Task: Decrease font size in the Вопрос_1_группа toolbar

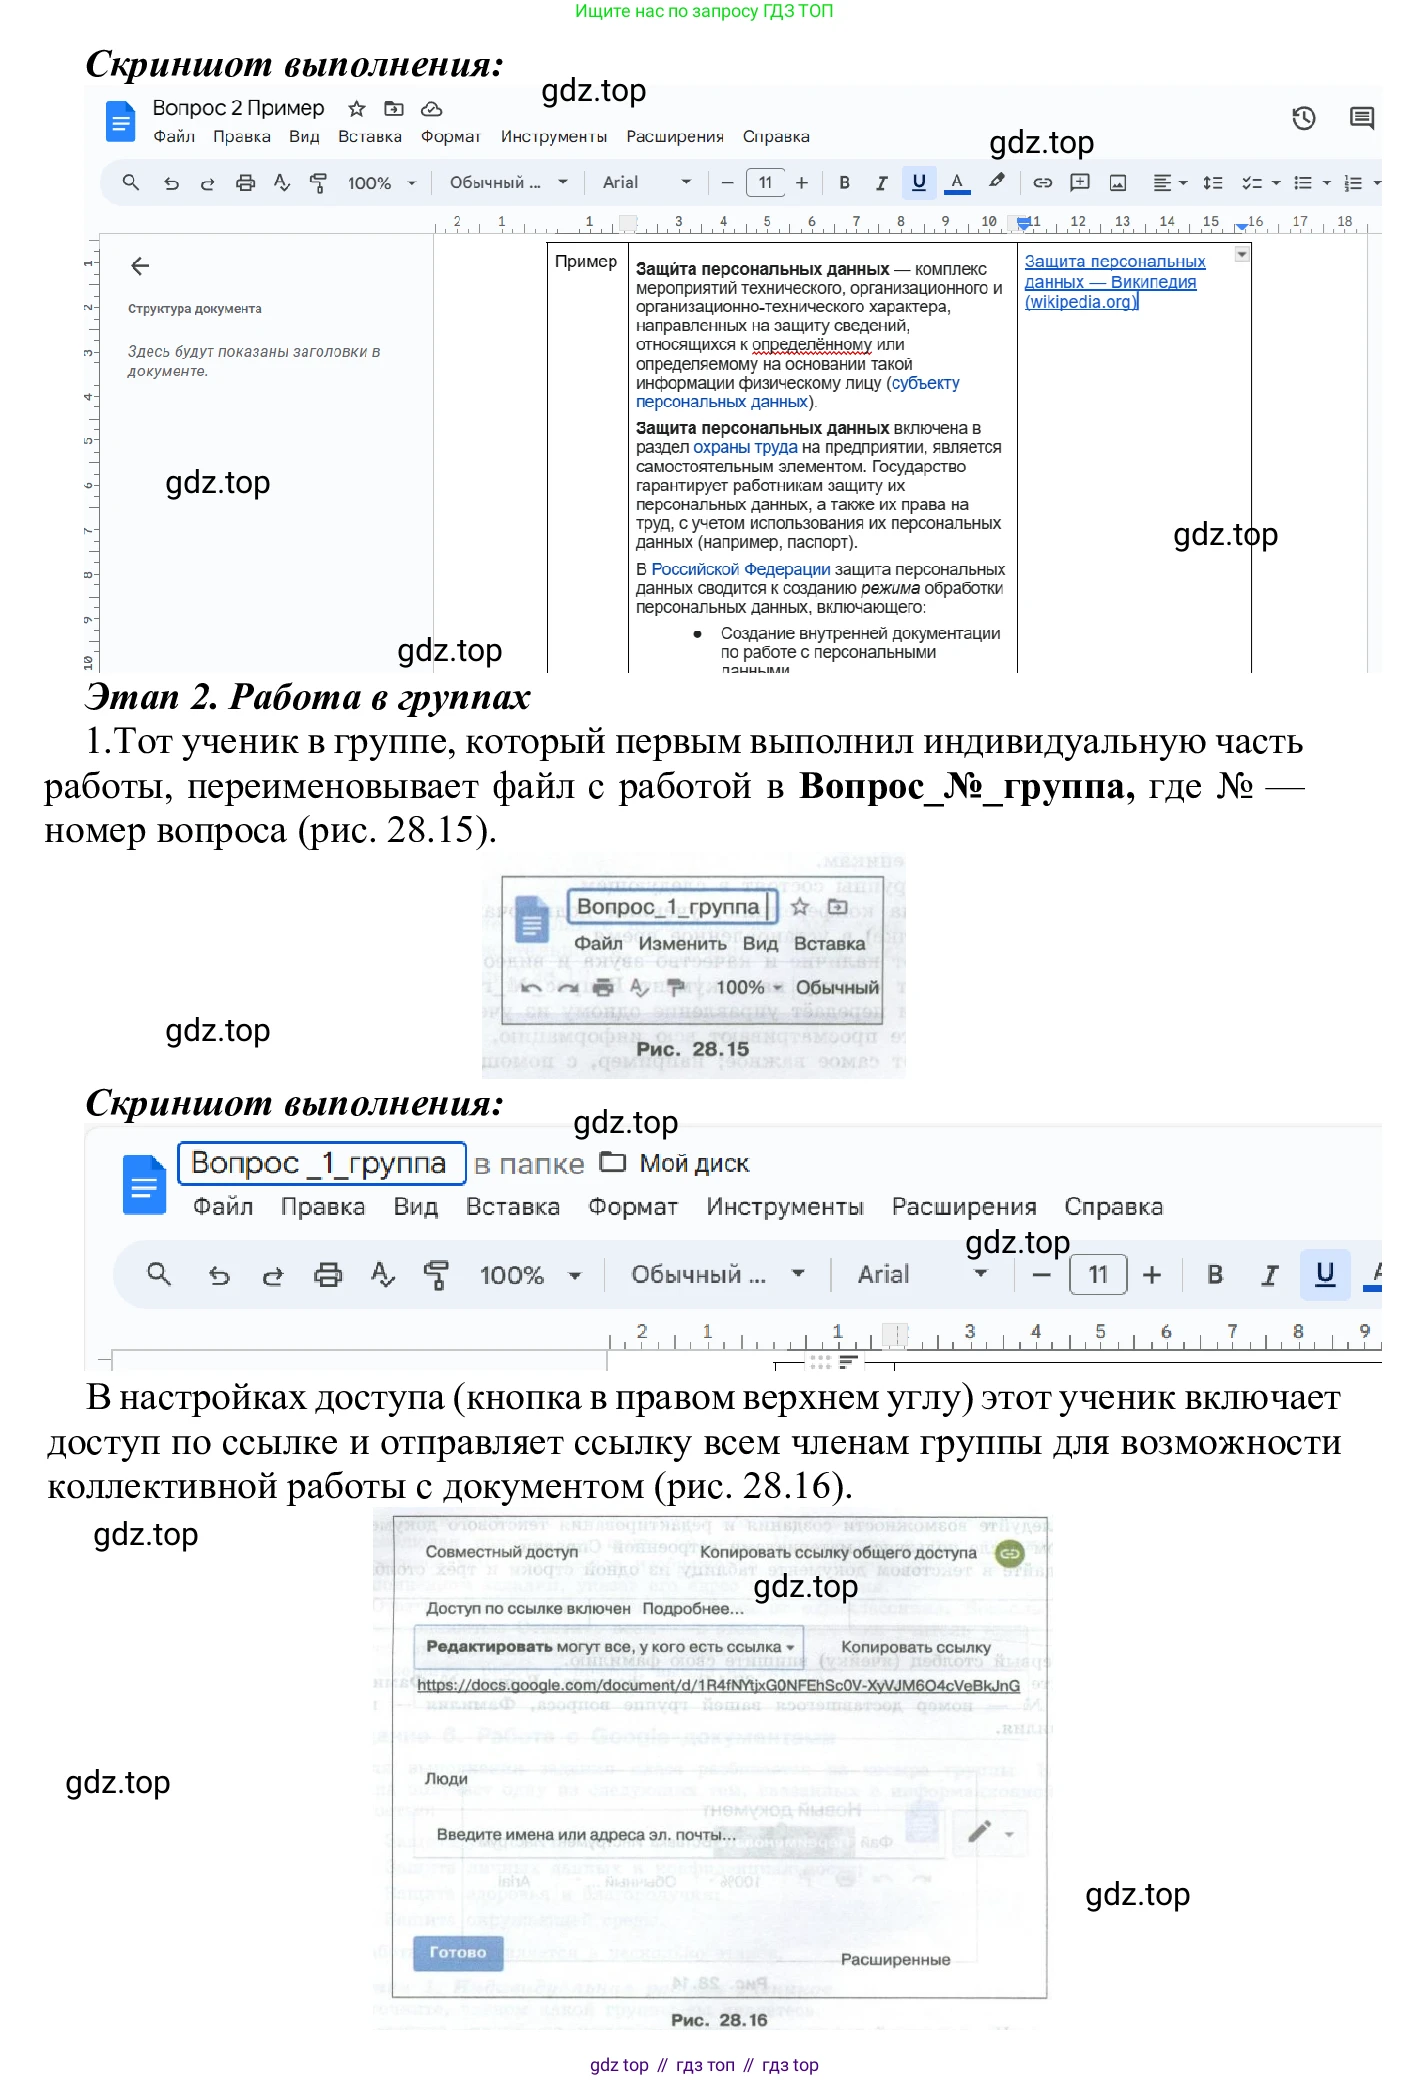Action: [1041, 1275]
